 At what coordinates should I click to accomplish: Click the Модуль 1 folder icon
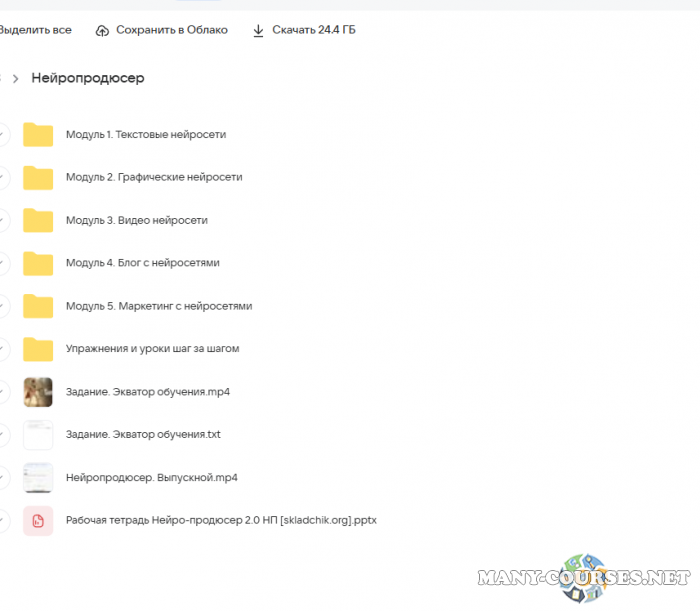(38, 134)
